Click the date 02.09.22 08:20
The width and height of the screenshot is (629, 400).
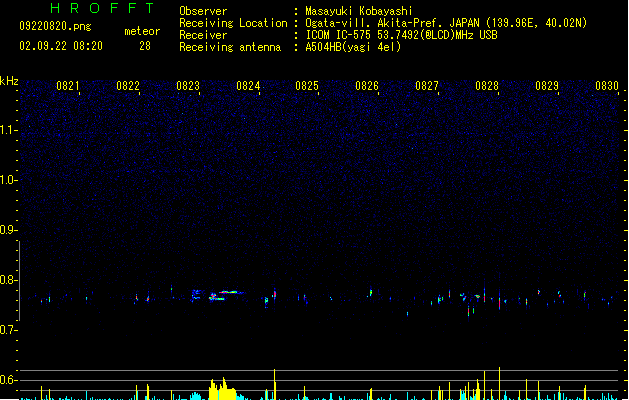tap(61, 46)
